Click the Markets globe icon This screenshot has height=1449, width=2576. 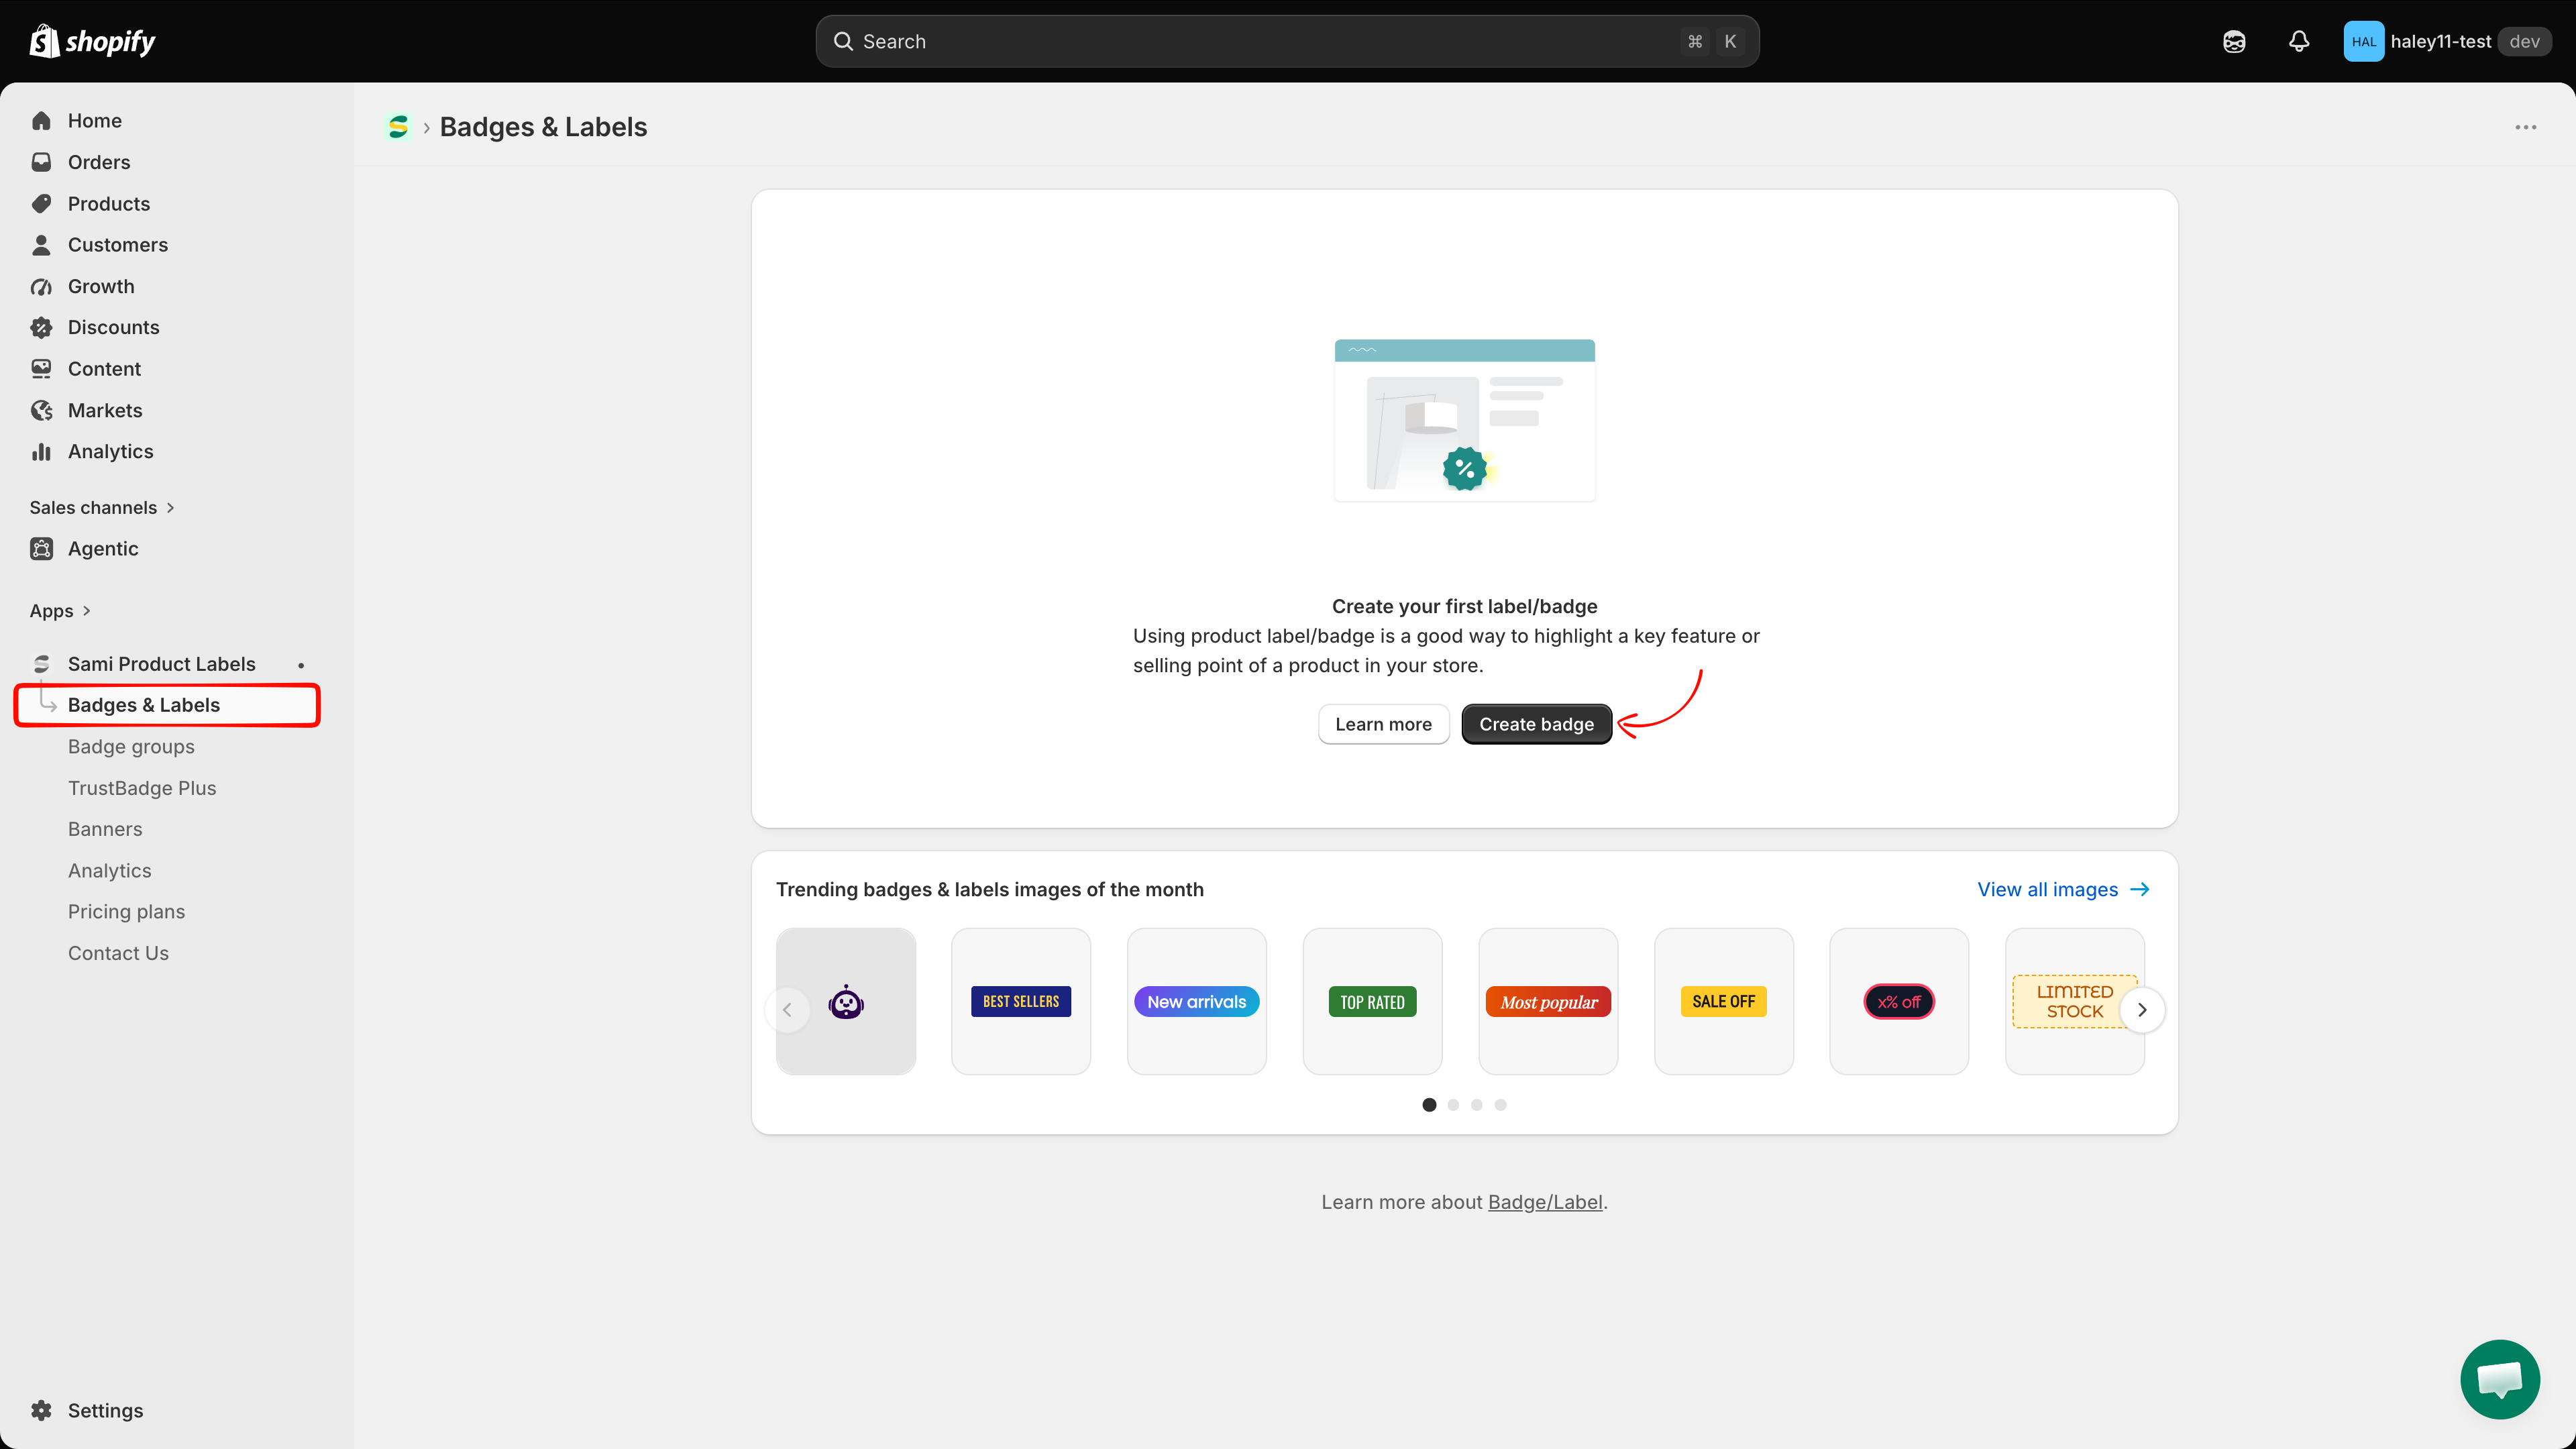pos(41,411)
